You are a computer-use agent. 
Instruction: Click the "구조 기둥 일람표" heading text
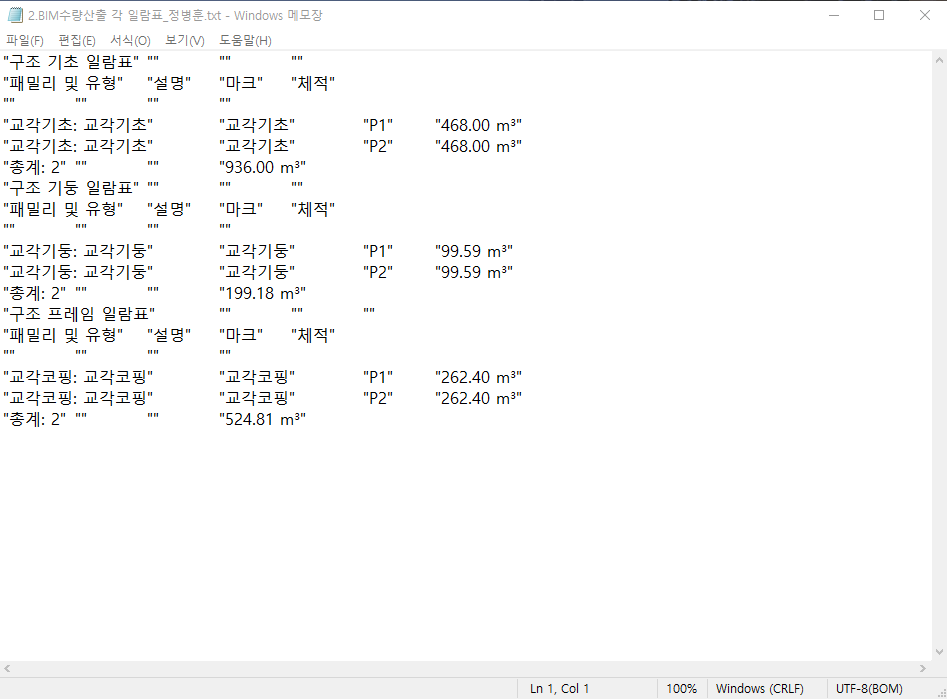point(71,188)
